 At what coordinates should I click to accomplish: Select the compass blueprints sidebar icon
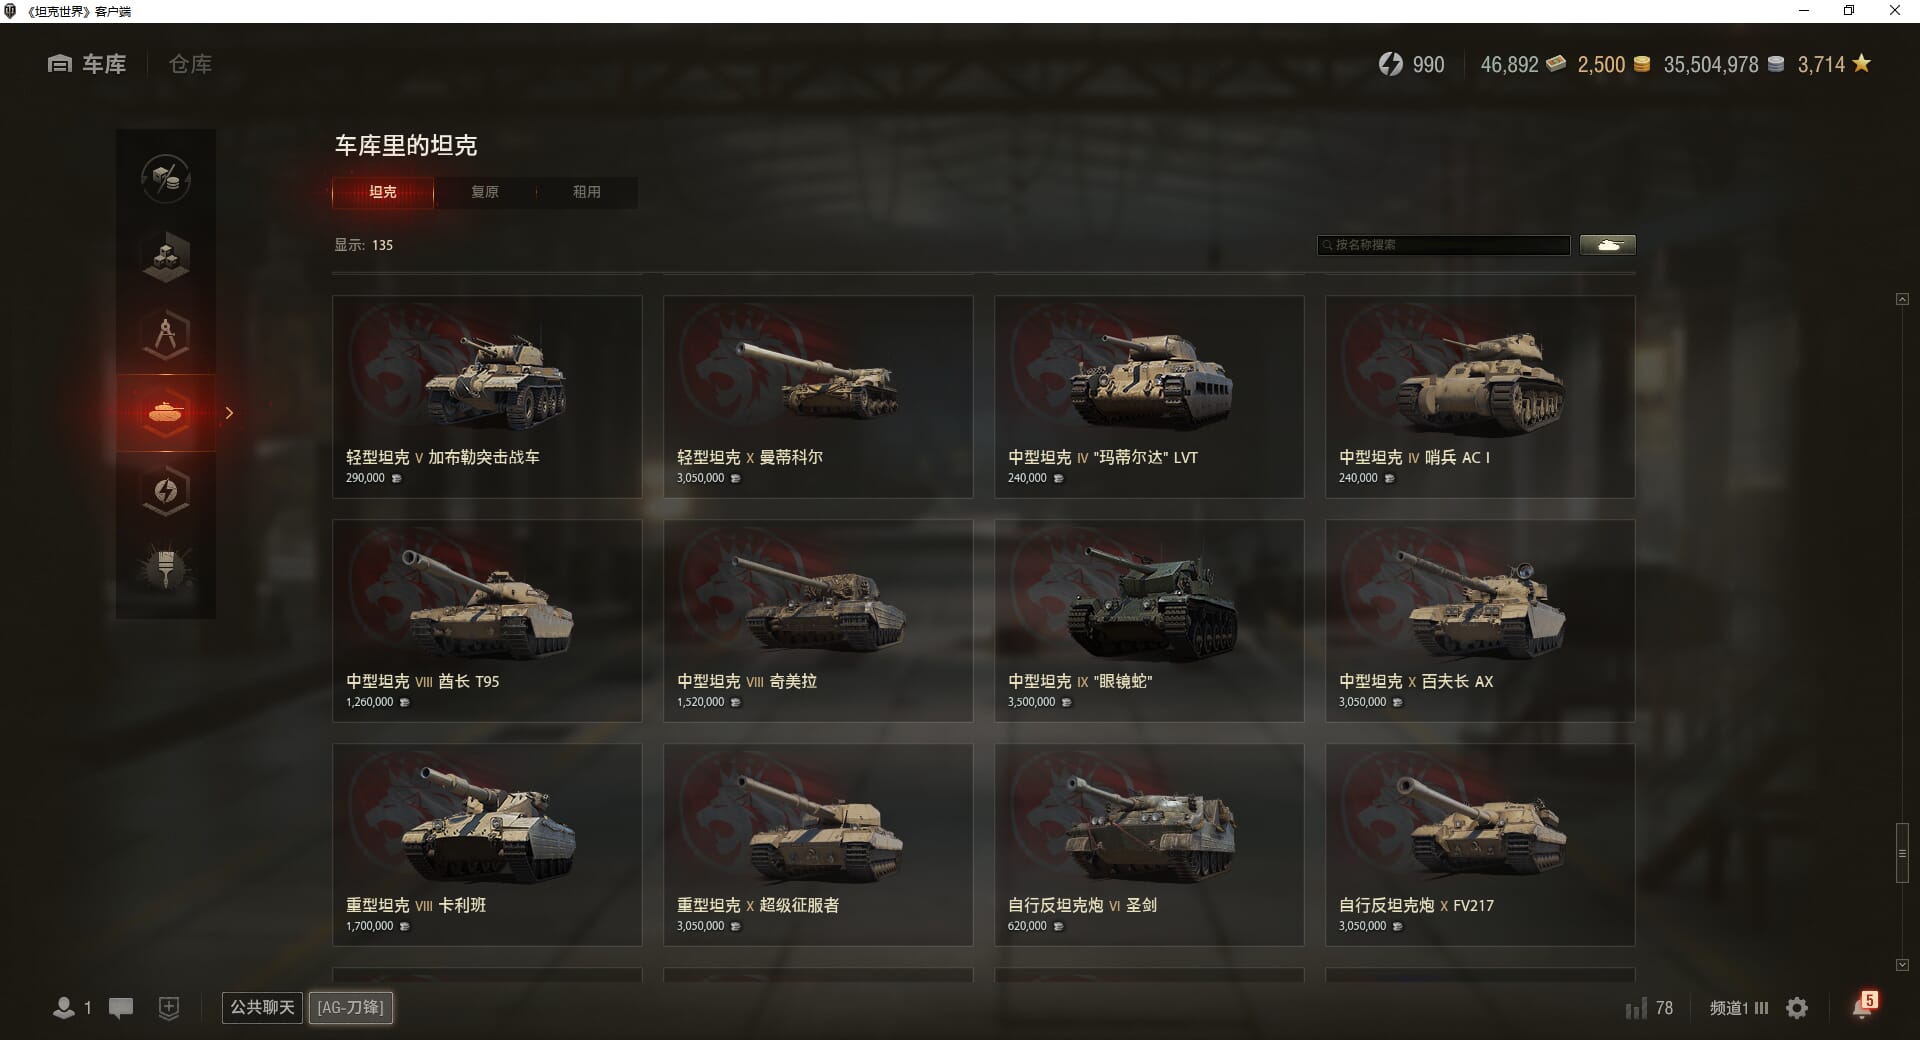tap(166, 335)
